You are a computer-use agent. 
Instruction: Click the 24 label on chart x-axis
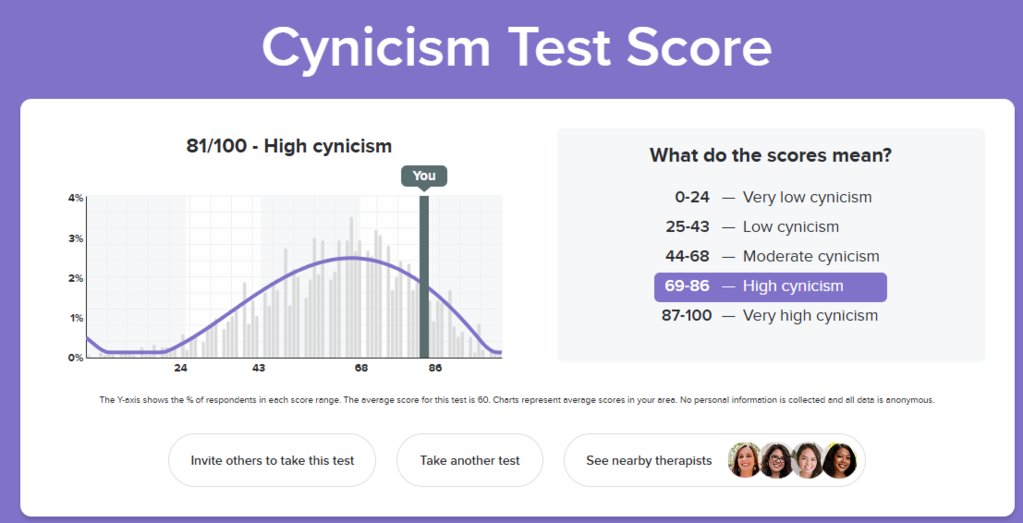pos(181,368)
